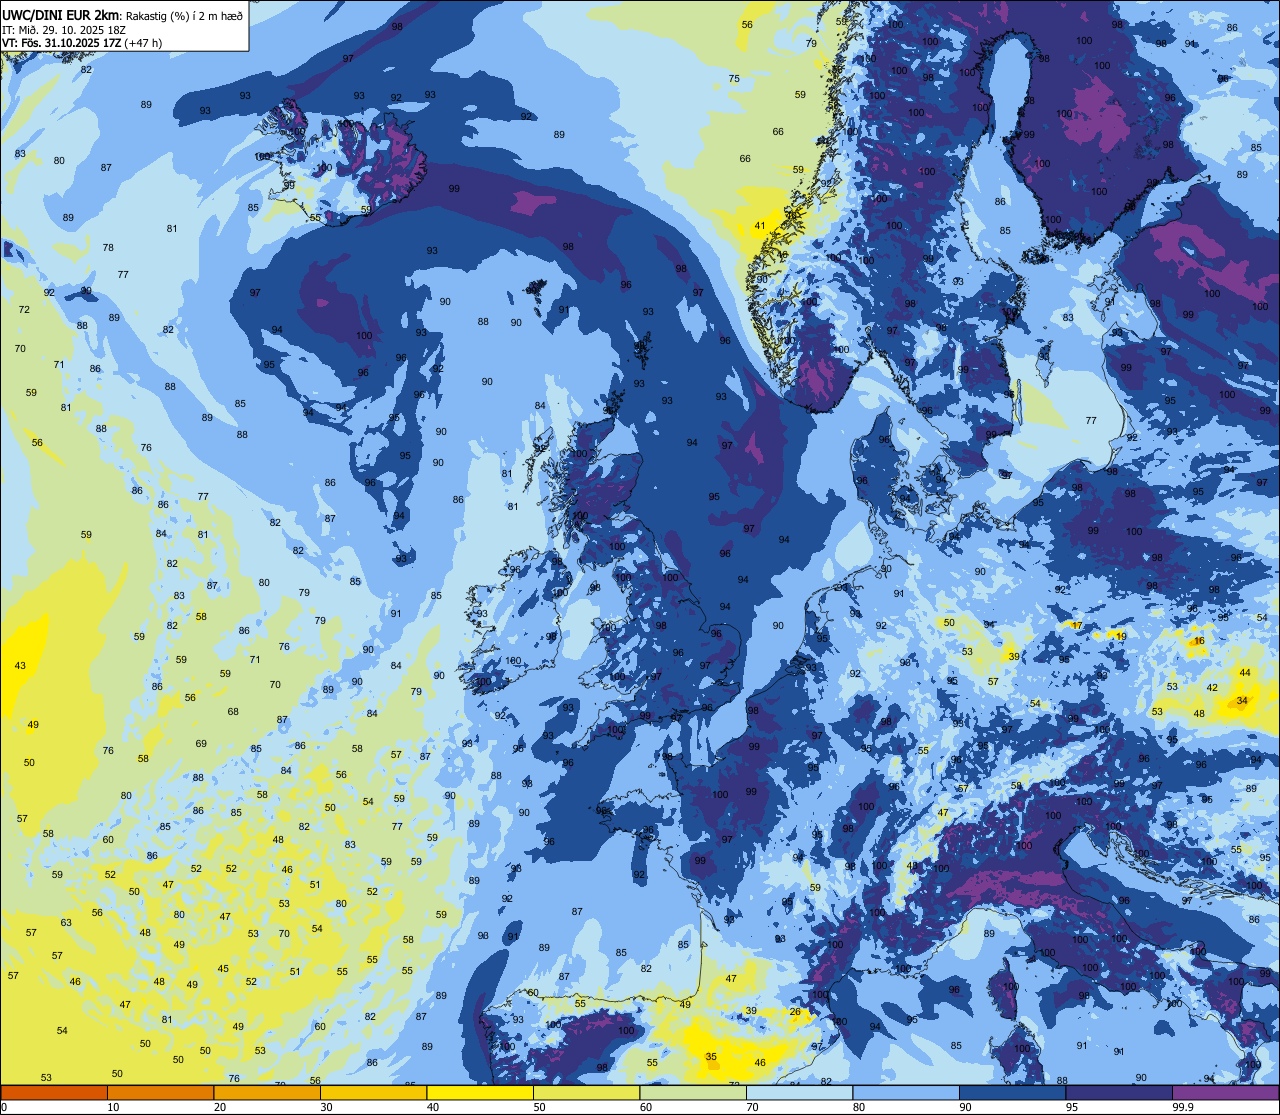
Task: Click the legend tick label '20'
Action: click(220, 1107)
